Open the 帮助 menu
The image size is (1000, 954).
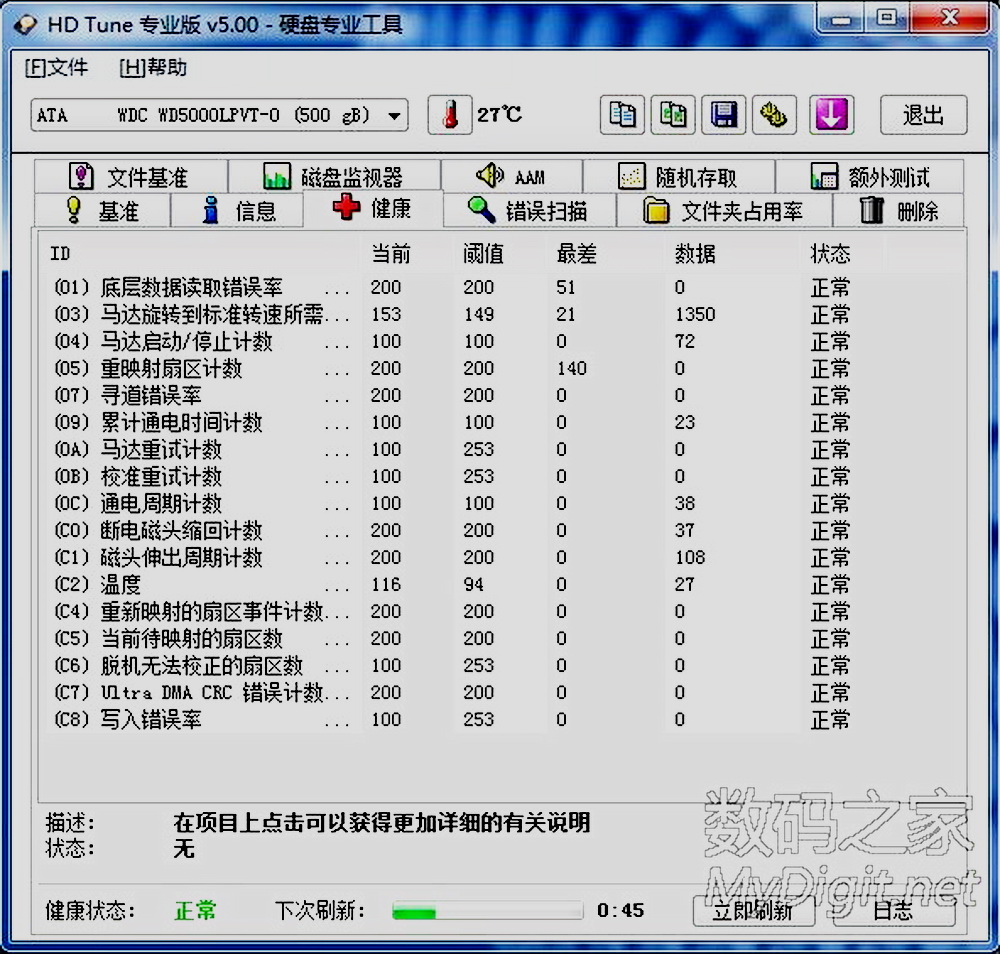153,68
